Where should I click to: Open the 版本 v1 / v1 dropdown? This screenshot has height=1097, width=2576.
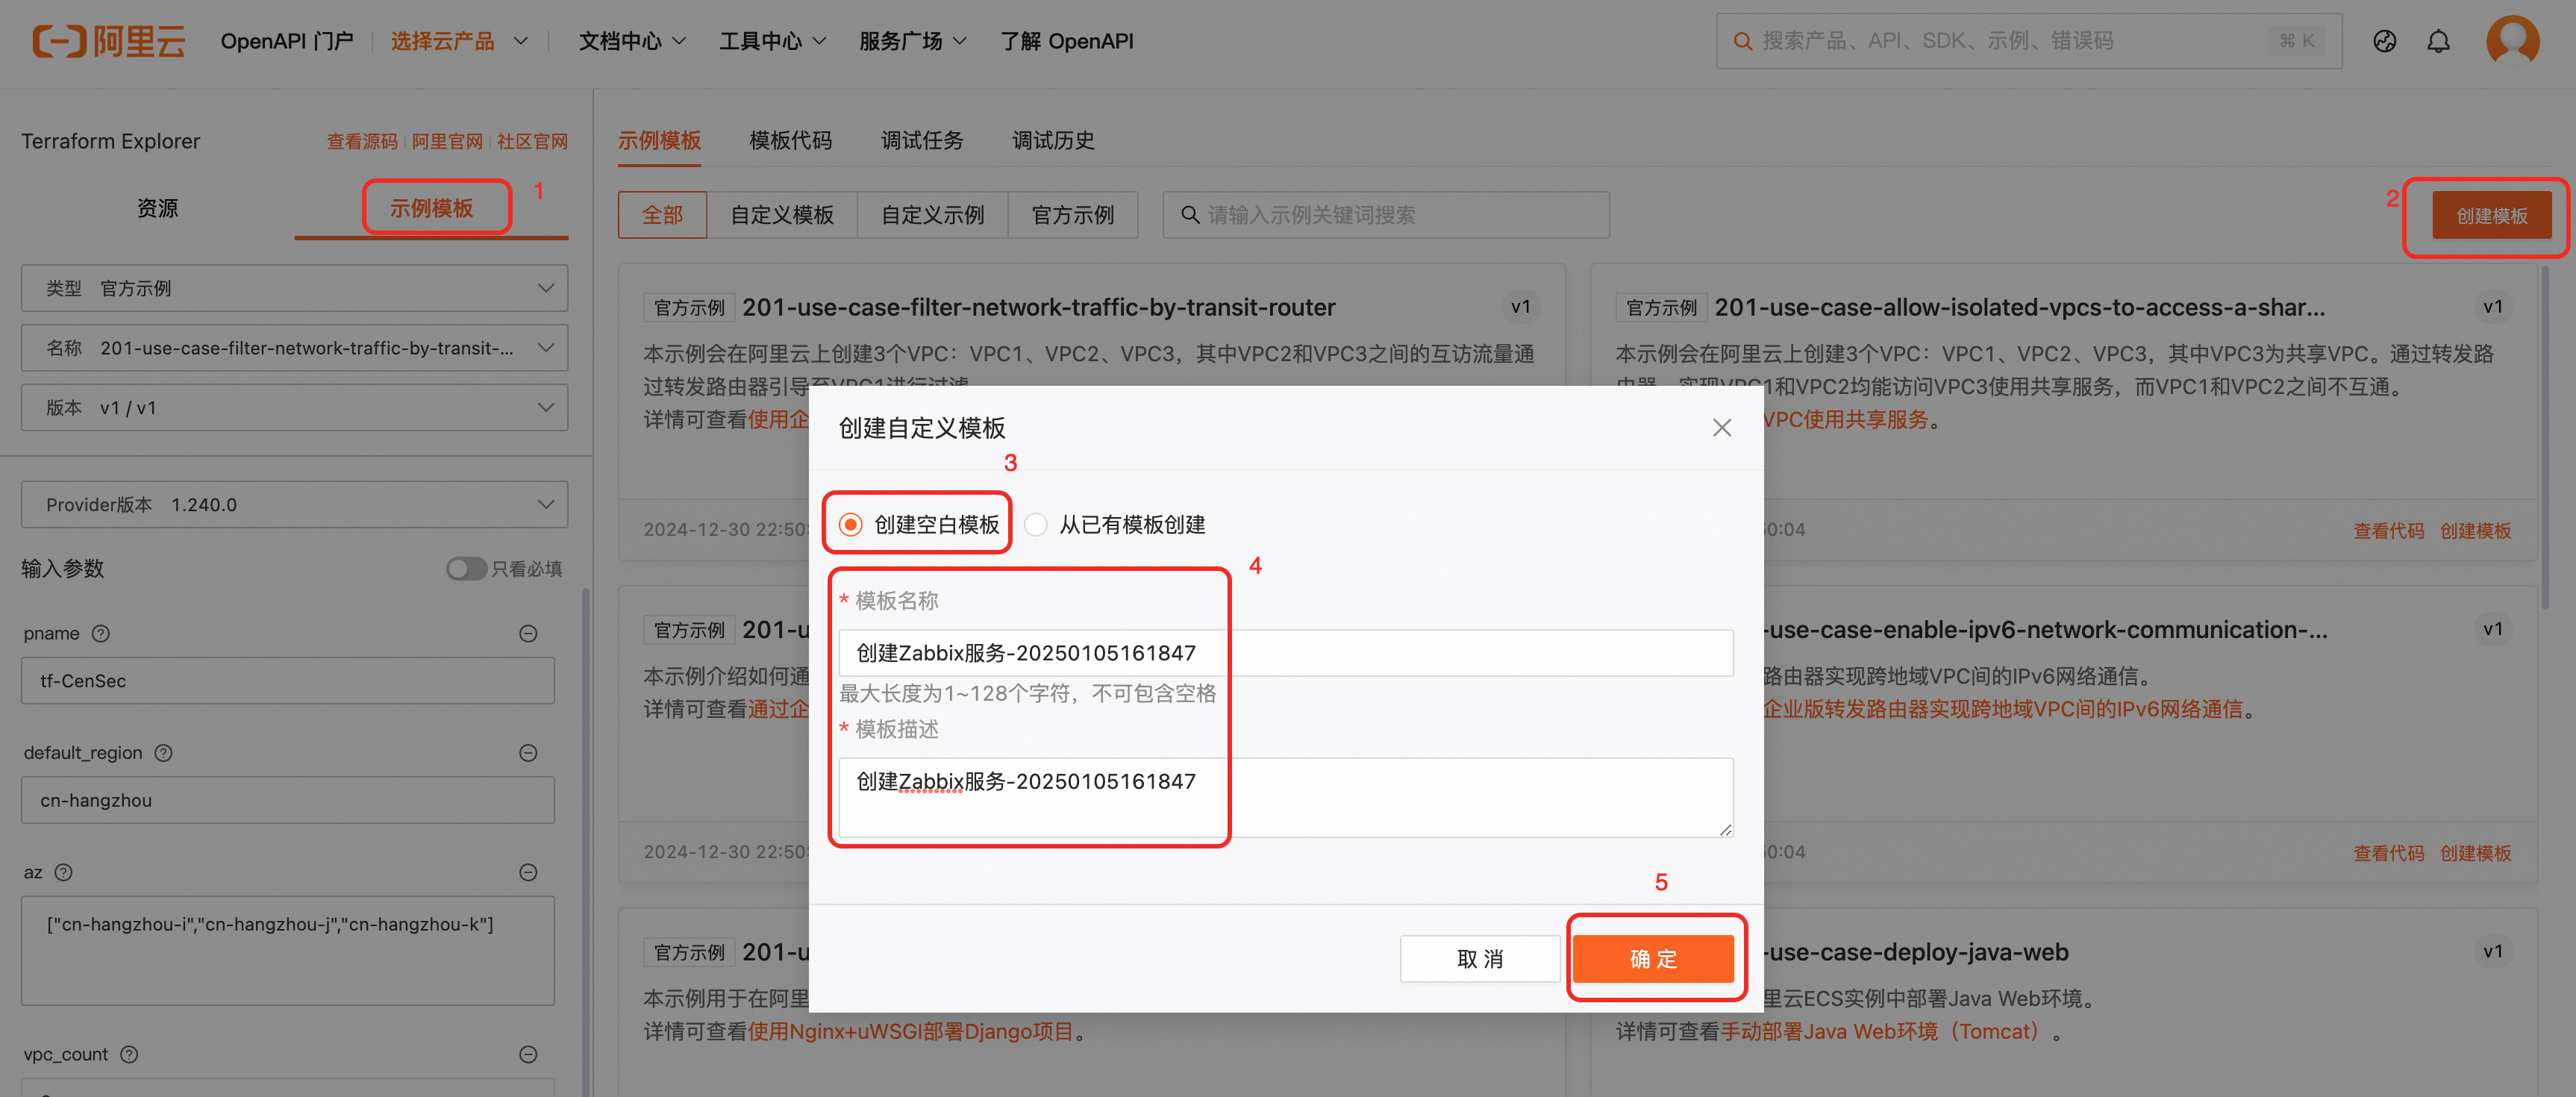tap(294, 408)
